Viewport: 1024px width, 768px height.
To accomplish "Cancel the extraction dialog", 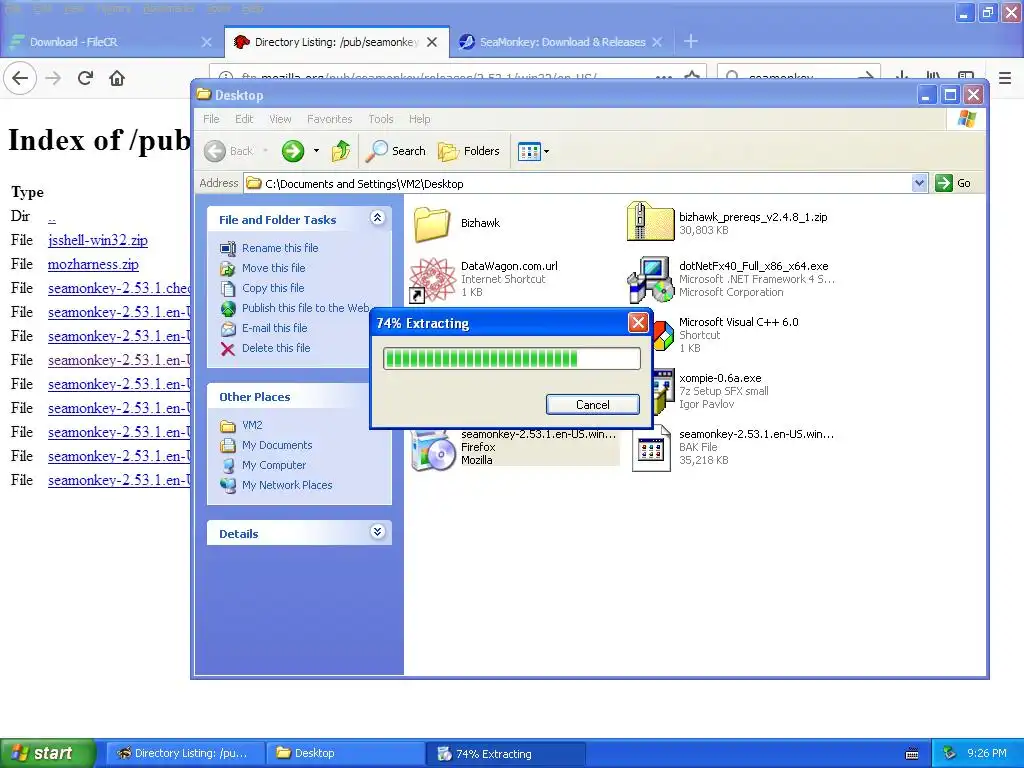I will 592,404.
